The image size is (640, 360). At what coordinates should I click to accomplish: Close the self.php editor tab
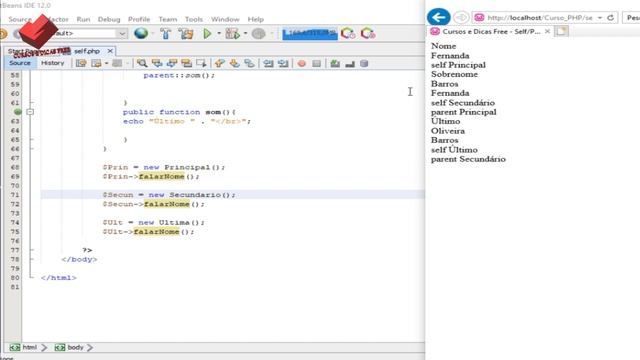click(110, 51)
